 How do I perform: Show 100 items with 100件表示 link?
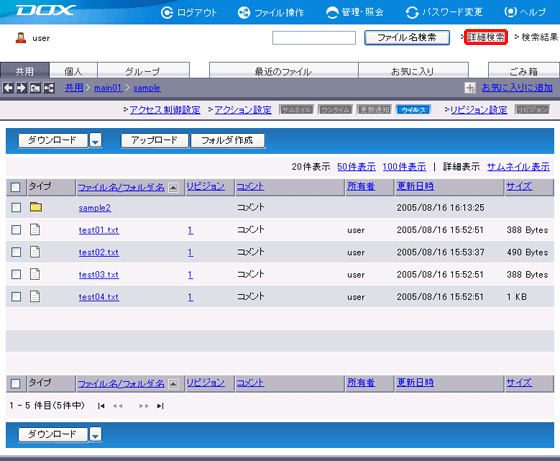point(404,167)
